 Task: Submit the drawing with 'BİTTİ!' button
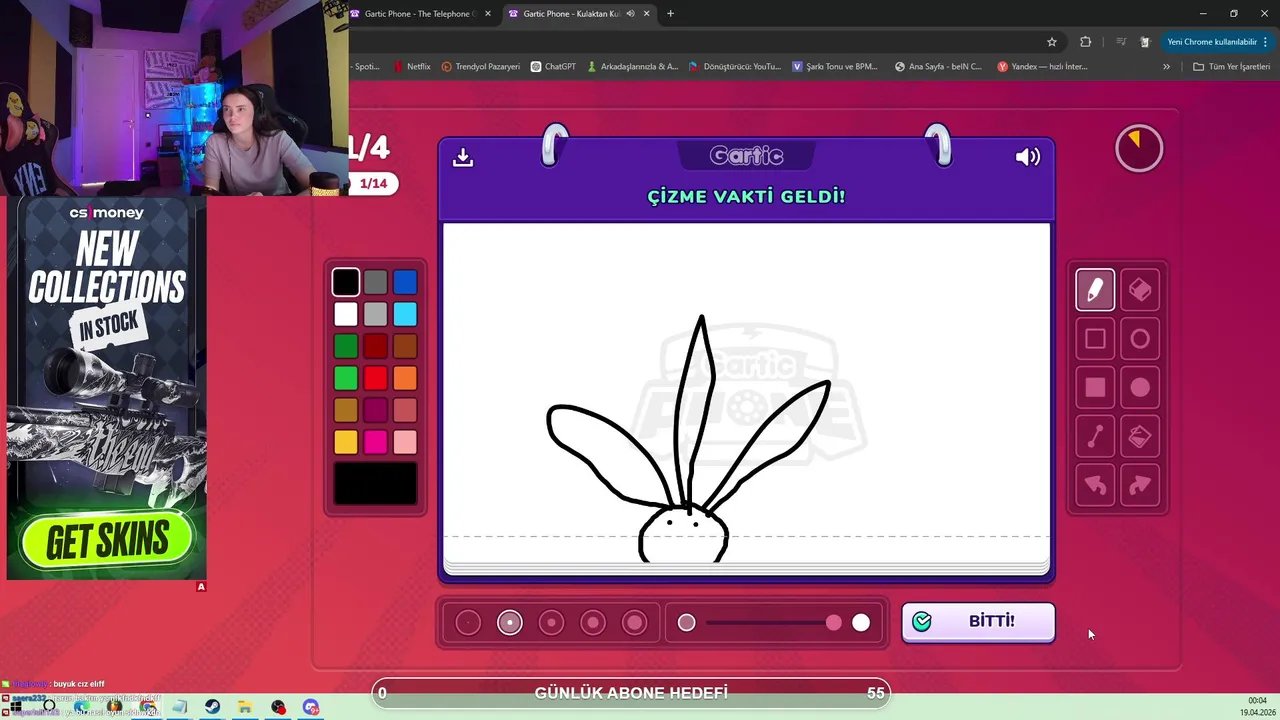(978, 622)
